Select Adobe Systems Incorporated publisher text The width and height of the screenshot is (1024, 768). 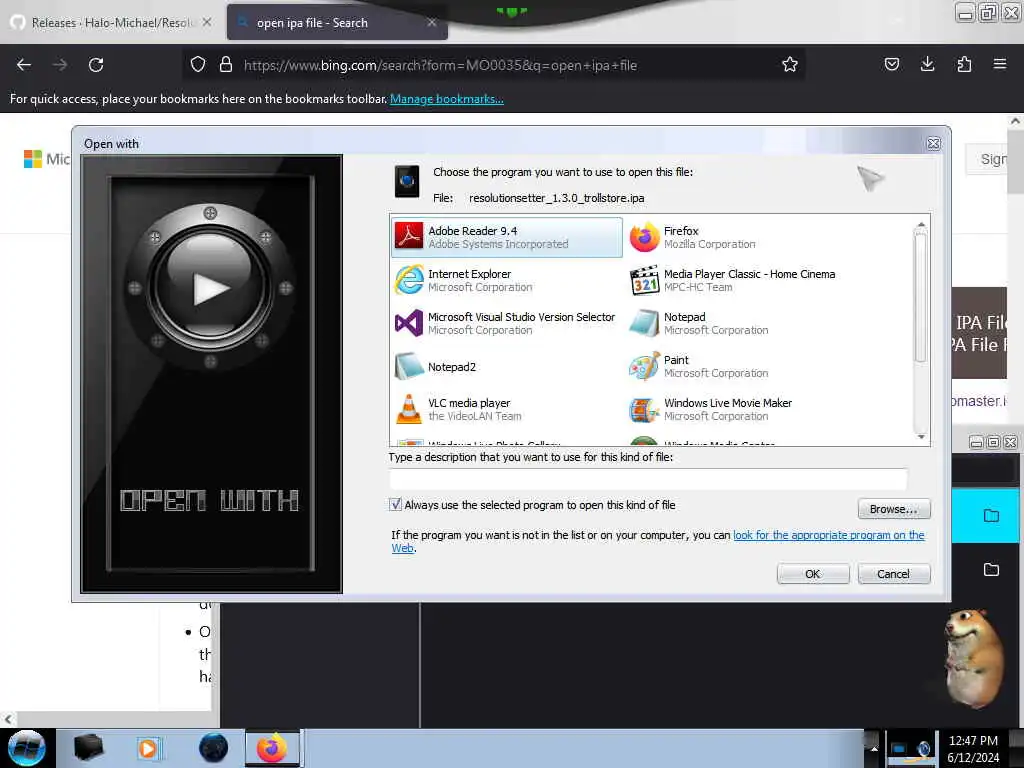[498, 244]
